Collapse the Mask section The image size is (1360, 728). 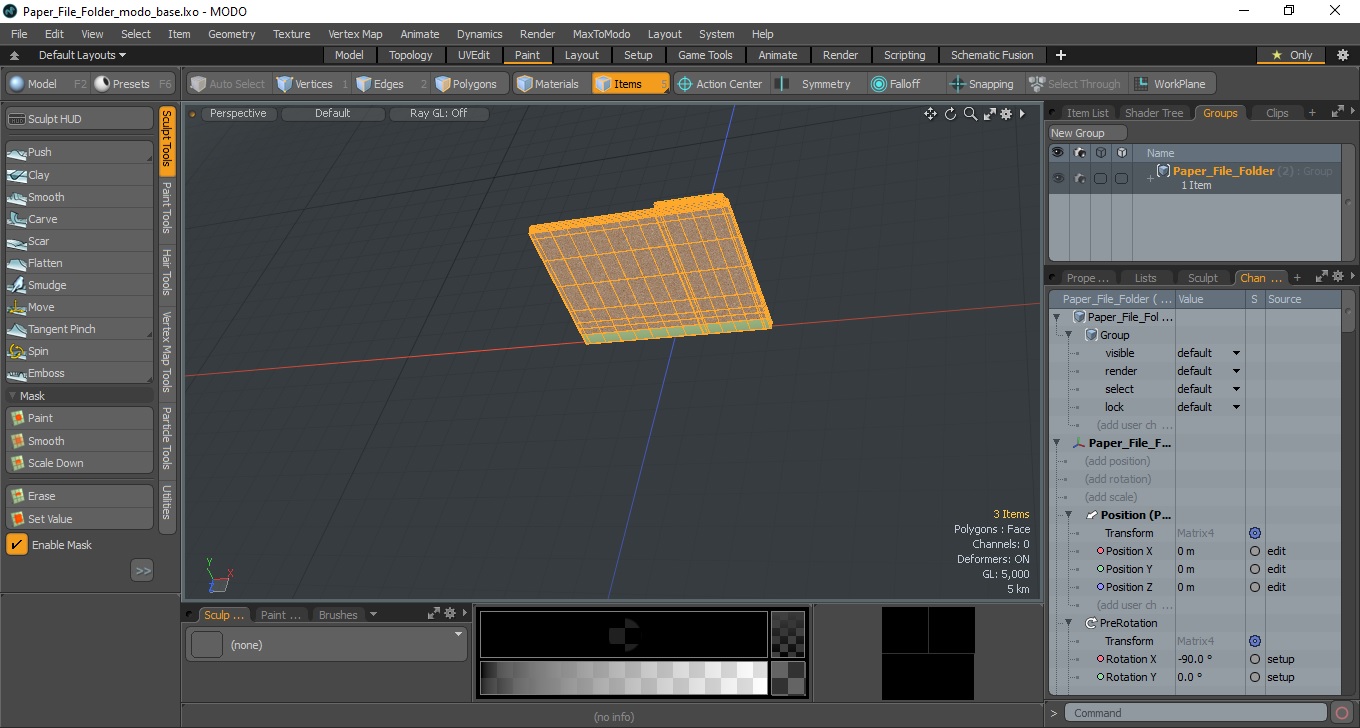pyautogui.click(x=12, y=396)
